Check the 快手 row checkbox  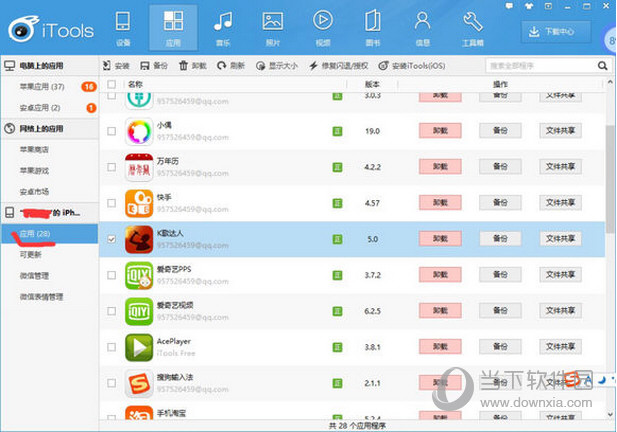[112, 203]
